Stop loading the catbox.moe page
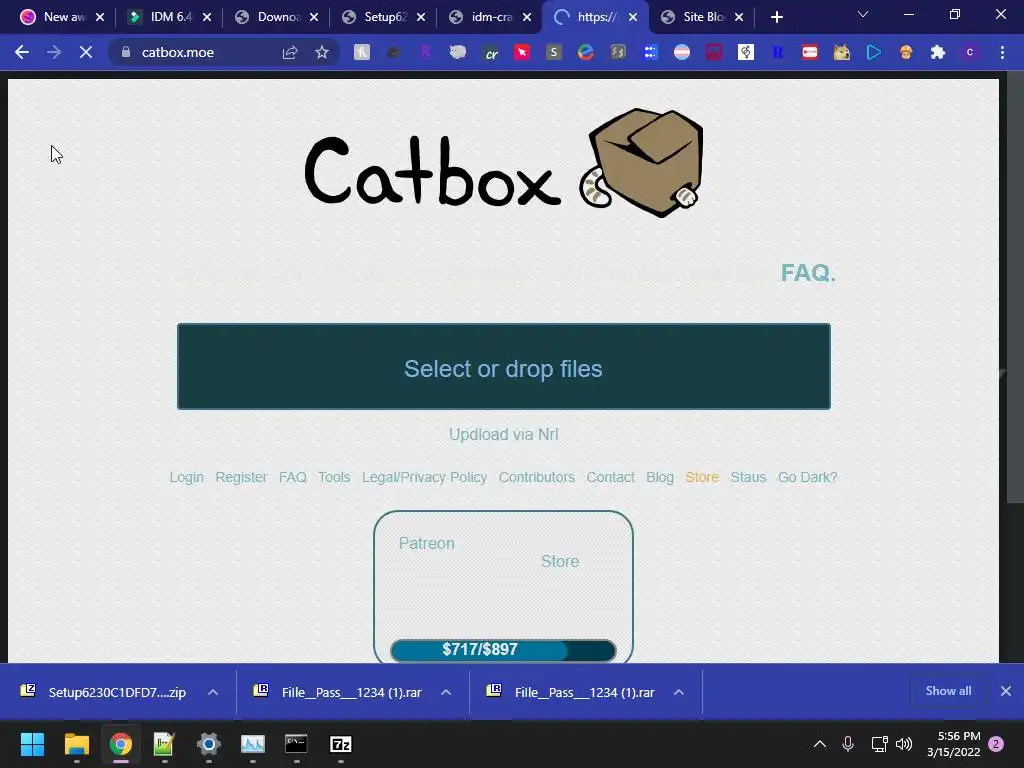Image resolution: width=1024 pixels, height=768 pixels. [x=86, y=52]
